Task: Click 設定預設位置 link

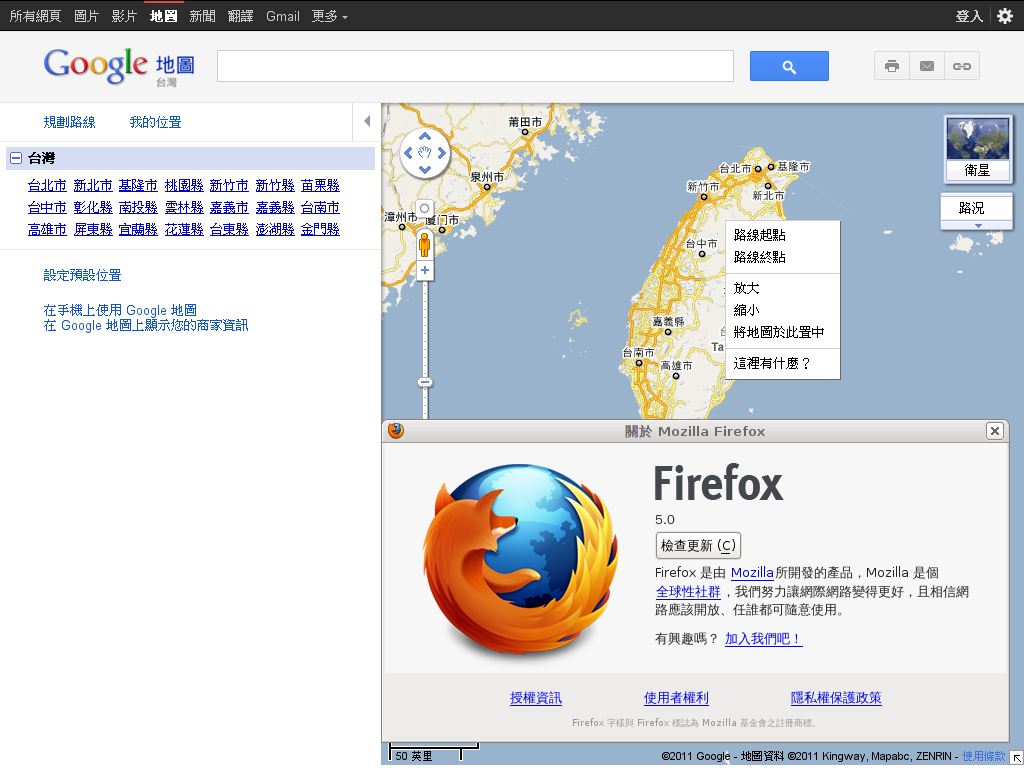Action: point(82,276)
